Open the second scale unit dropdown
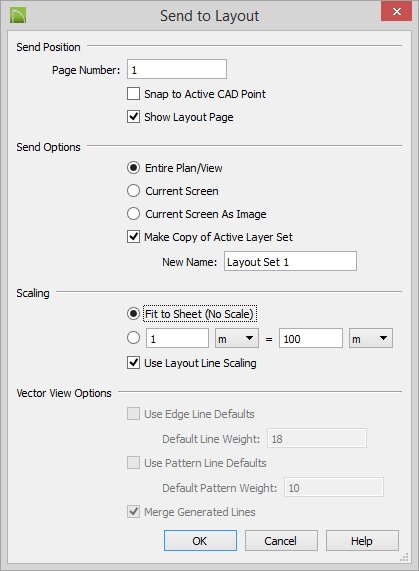 pyautogui.click(x=371, y=338)
